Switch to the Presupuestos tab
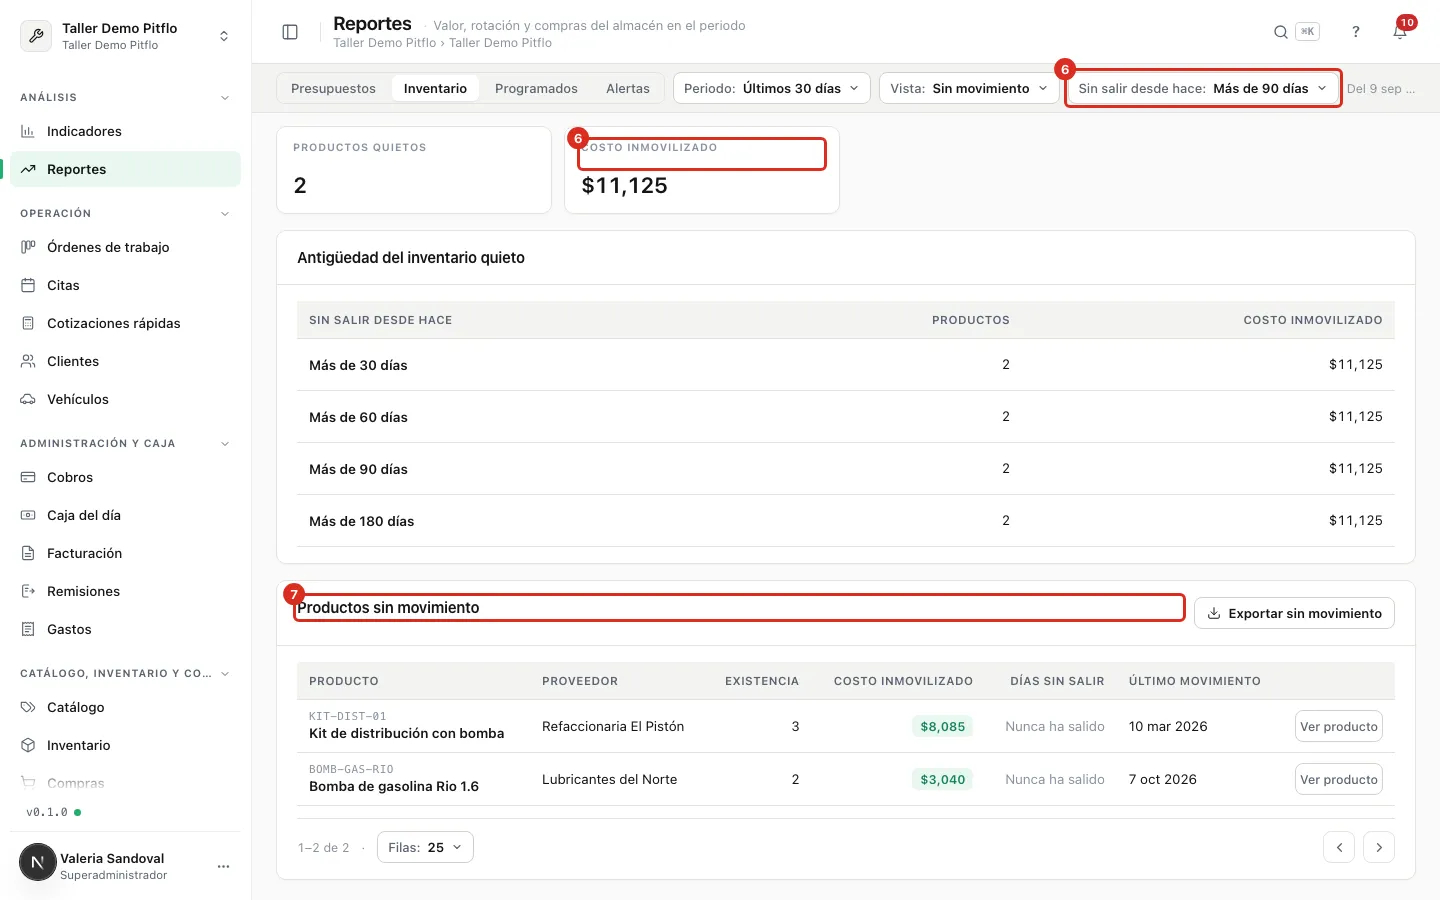Screen dimensions: 1440x900 point(333,88)
